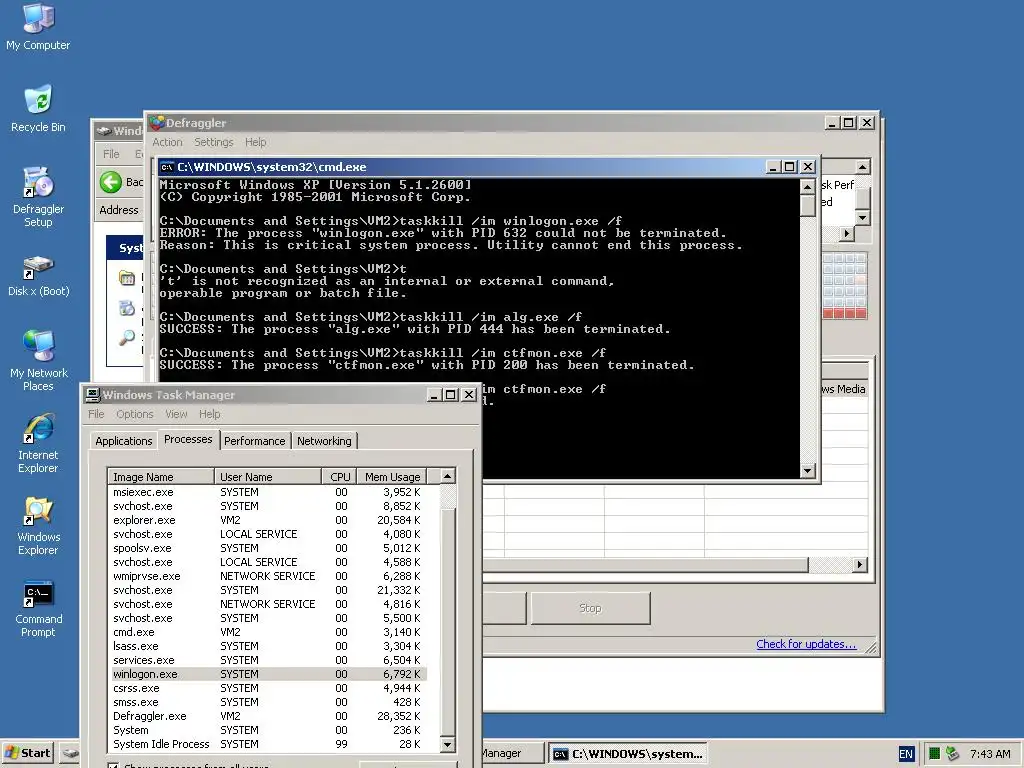This screenshot has height=768, width=1024.
Task: Select System Idle Process row
Action: pos(268,744)
